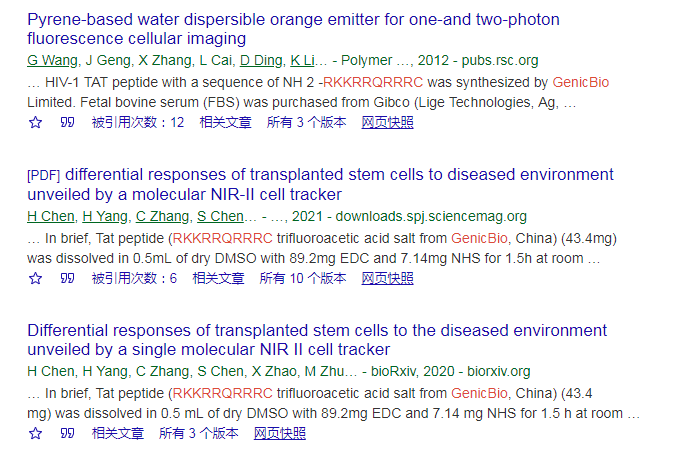View all 10 versions of PDF result
This screenshot has width=690, height=453.
[x=303, y=278]
